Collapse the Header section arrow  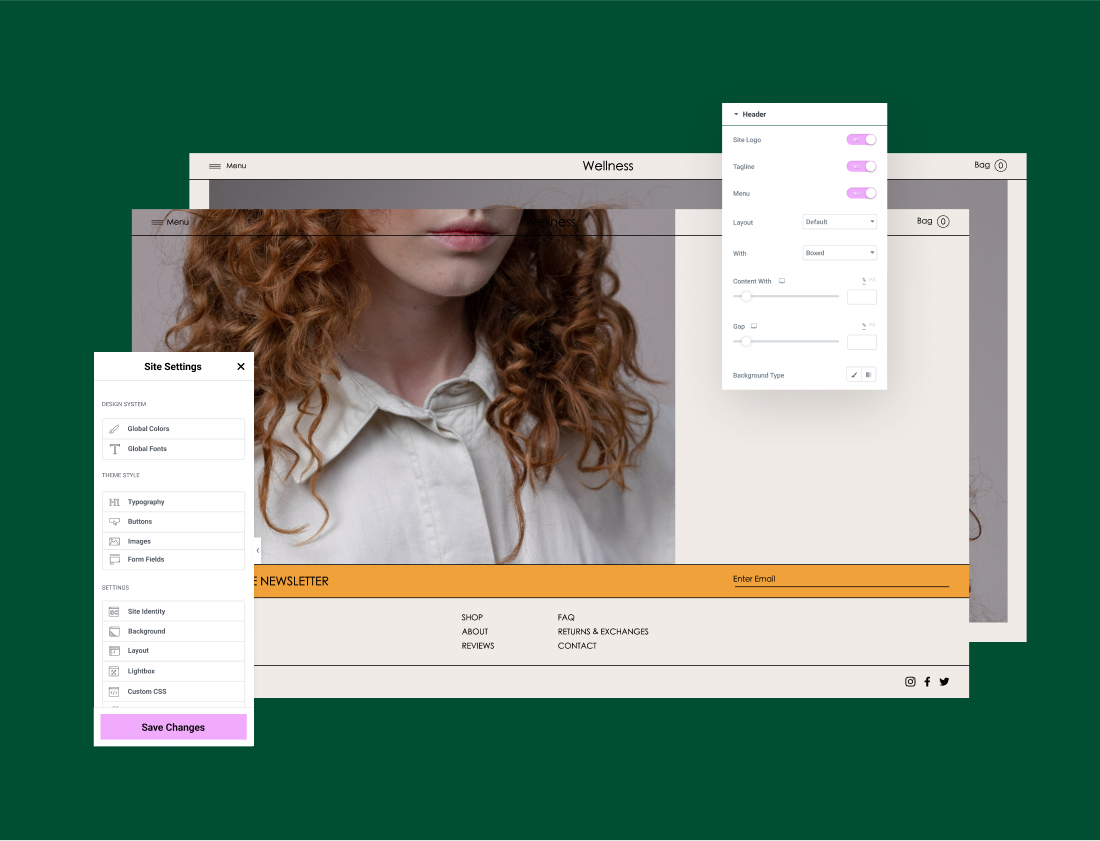[x=736, y=115]
